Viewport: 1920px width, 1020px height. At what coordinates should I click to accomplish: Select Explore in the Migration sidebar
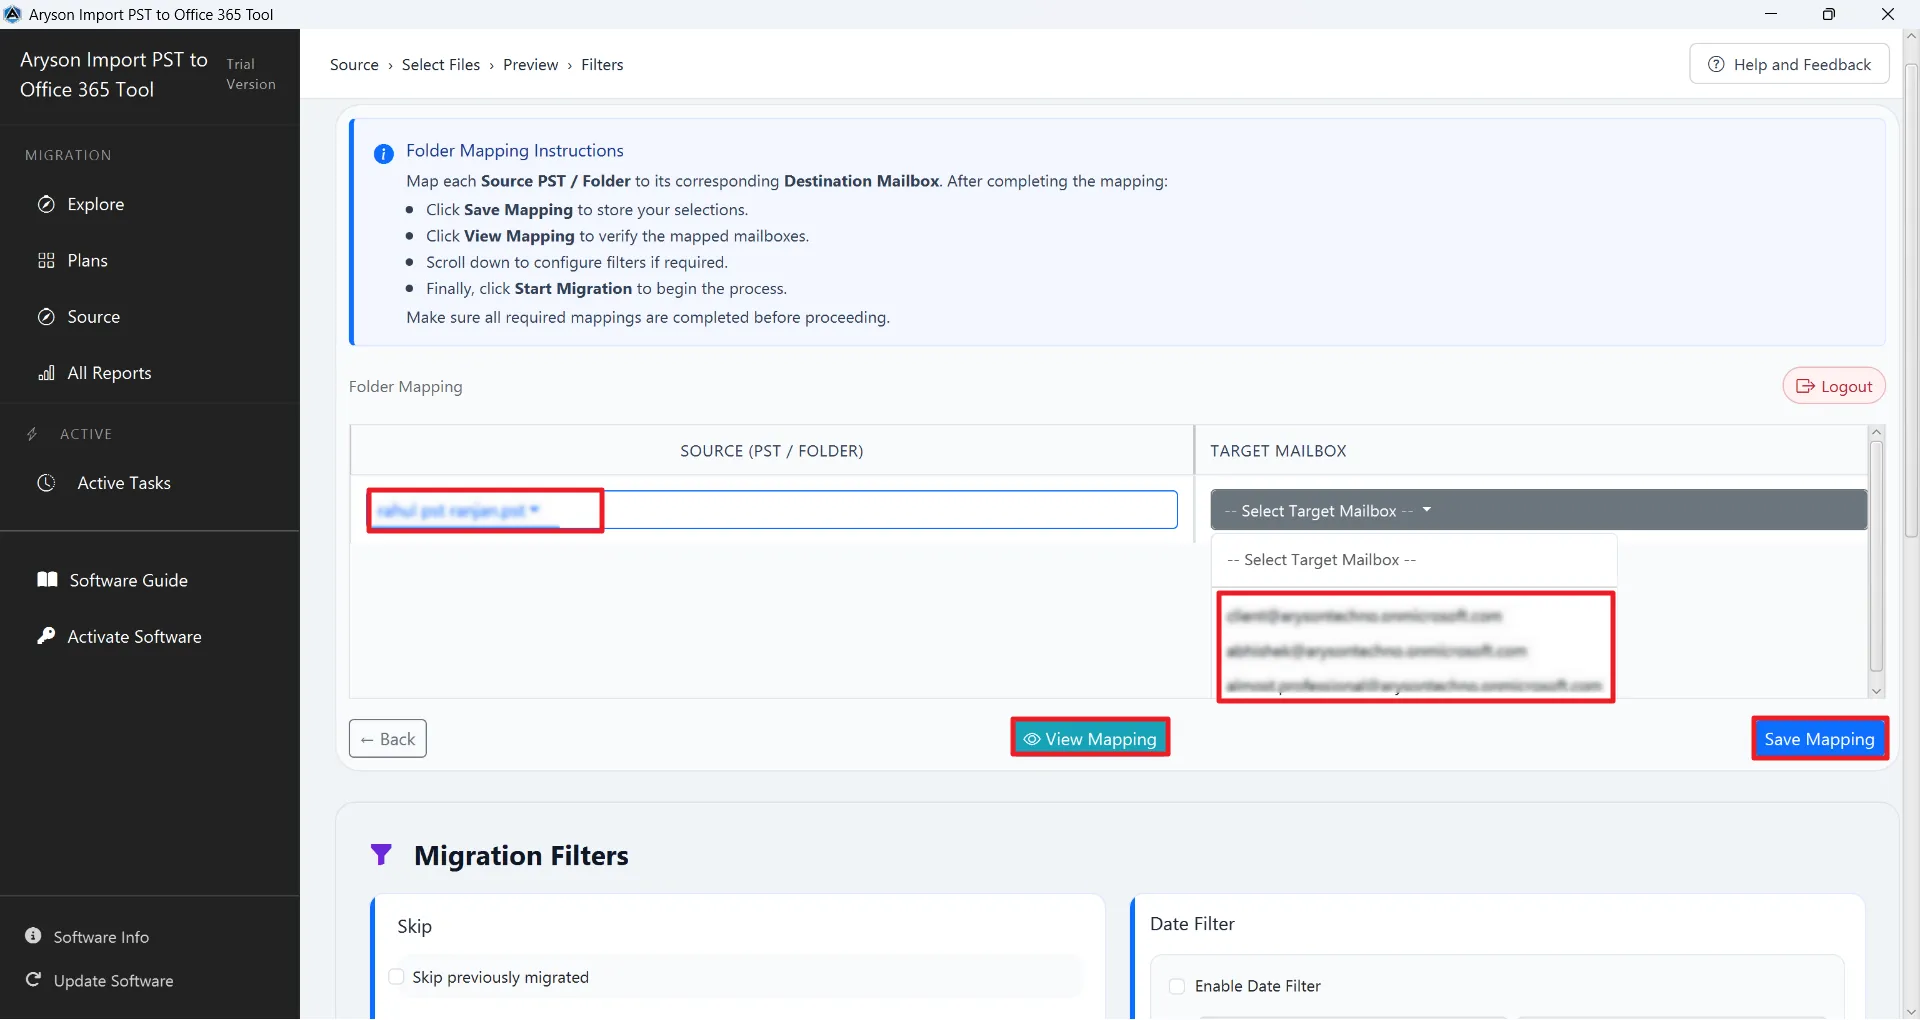pos(95,204)
